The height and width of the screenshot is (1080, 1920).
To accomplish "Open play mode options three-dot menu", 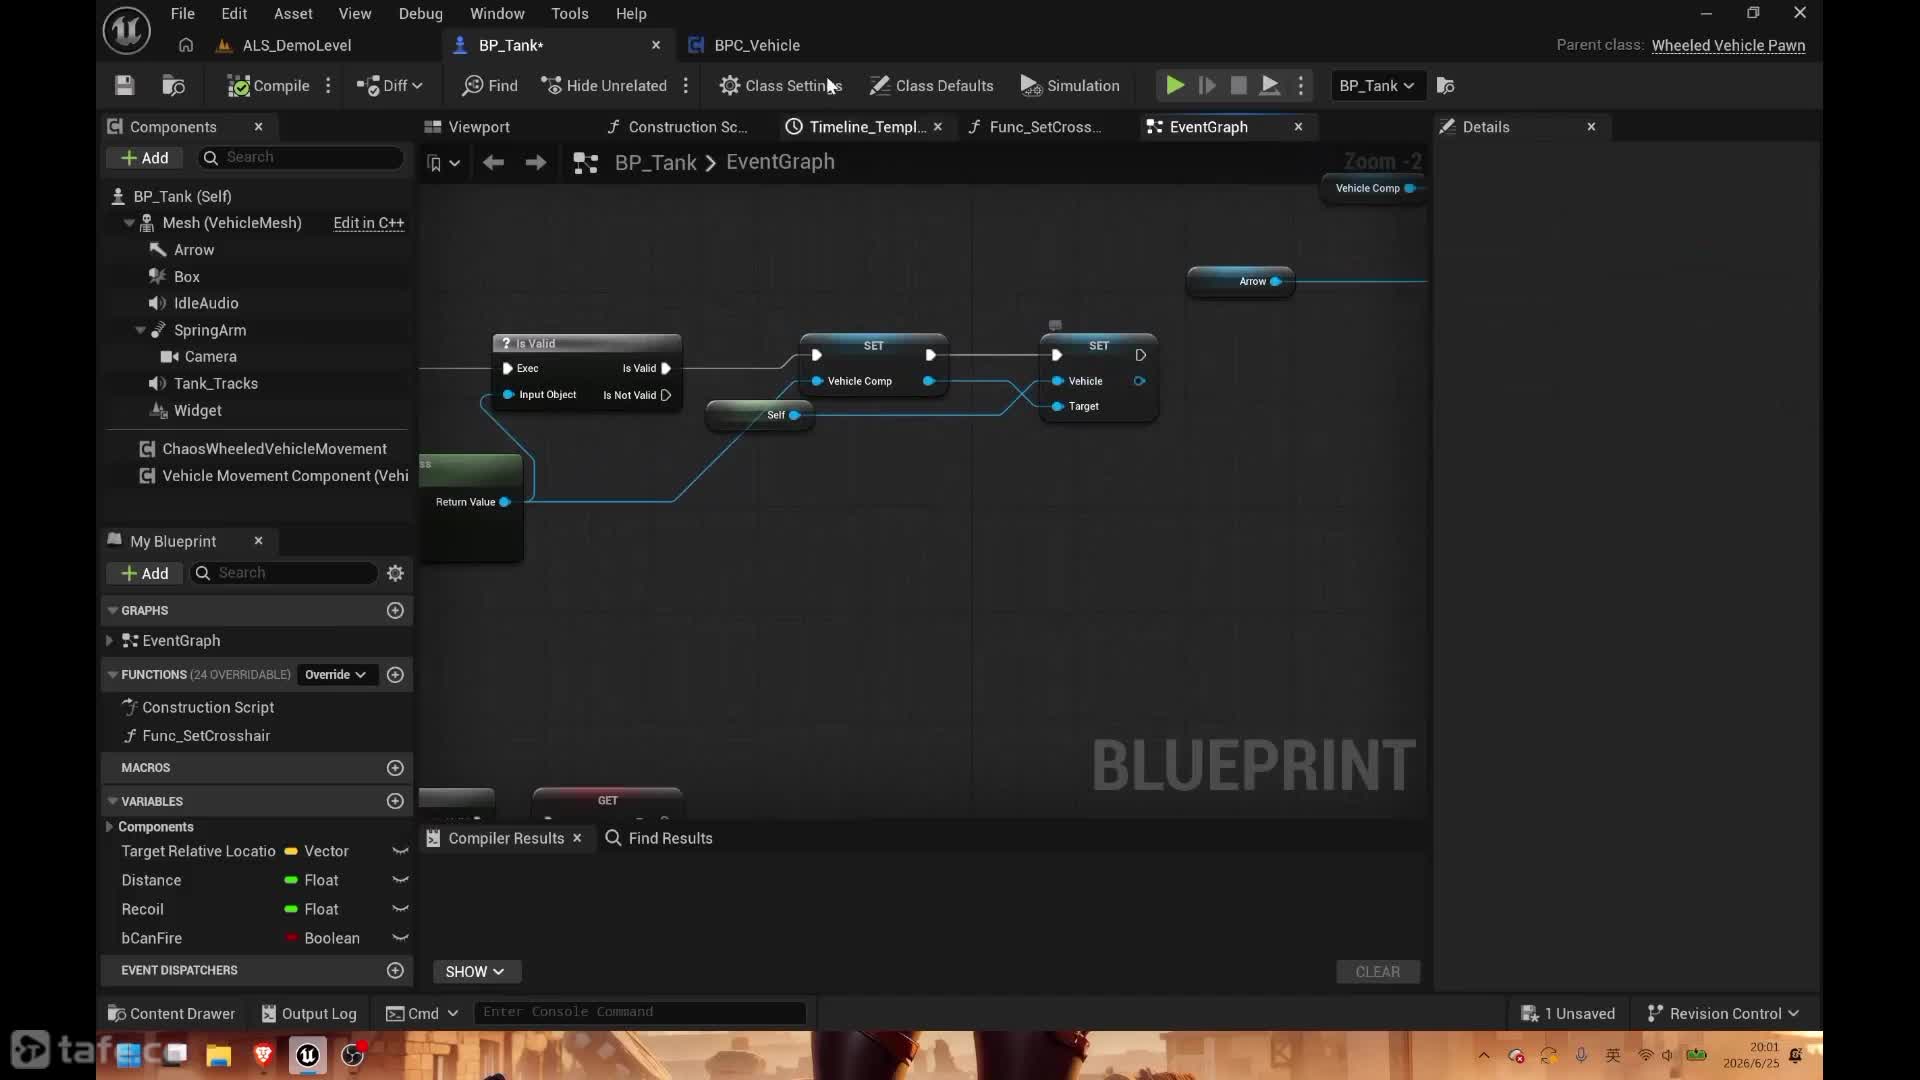I will click(x=1301, y=86).
